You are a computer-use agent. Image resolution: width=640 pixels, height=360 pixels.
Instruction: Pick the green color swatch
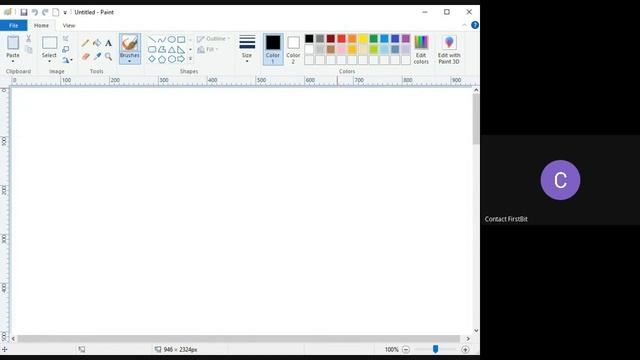[373, 39]
